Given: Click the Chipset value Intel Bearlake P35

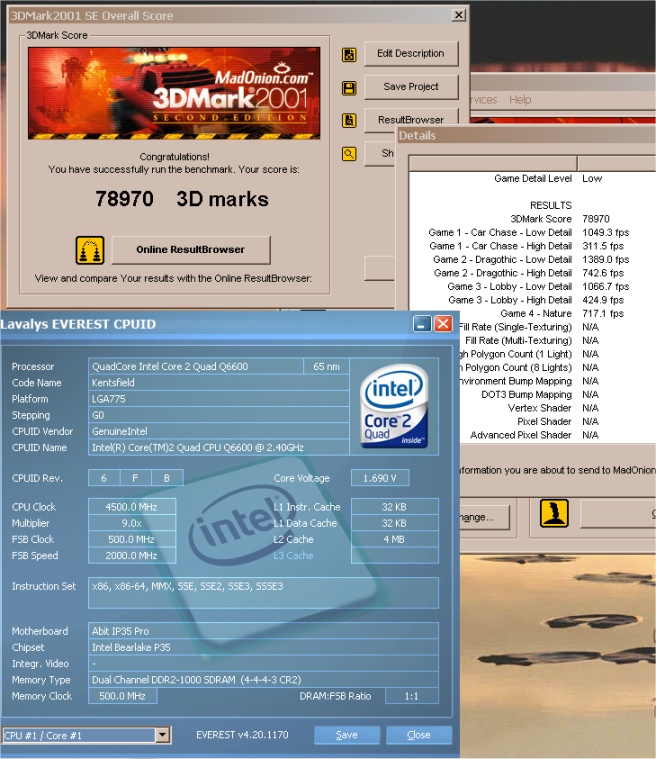Looking at the screenshot, I should pos(263,647).
